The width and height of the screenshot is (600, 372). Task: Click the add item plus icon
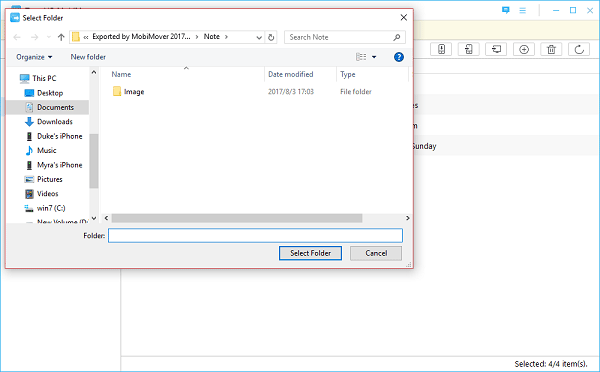[x=524, y=49]
